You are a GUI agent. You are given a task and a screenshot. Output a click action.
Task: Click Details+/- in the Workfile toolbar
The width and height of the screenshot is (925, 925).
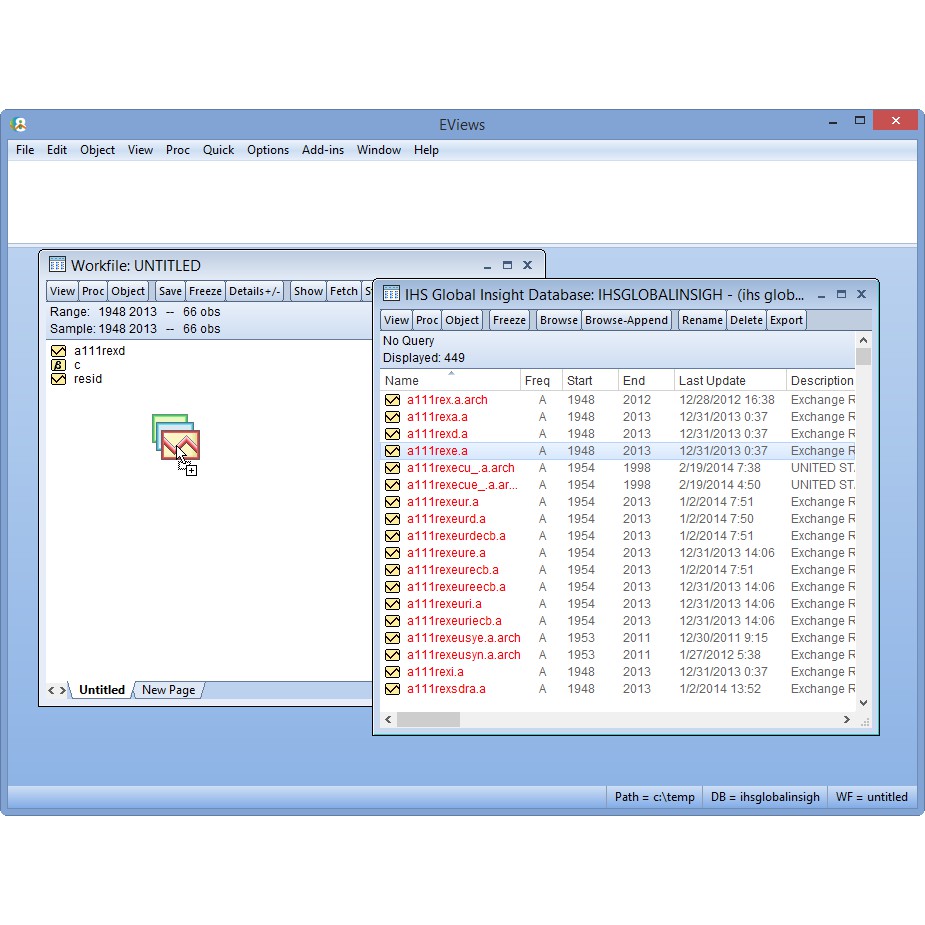(254, 291)
